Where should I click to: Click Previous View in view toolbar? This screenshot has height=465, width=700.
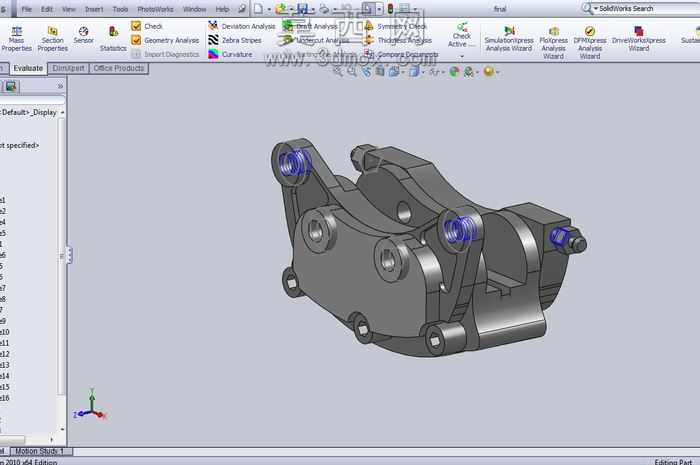click(366, 71)
